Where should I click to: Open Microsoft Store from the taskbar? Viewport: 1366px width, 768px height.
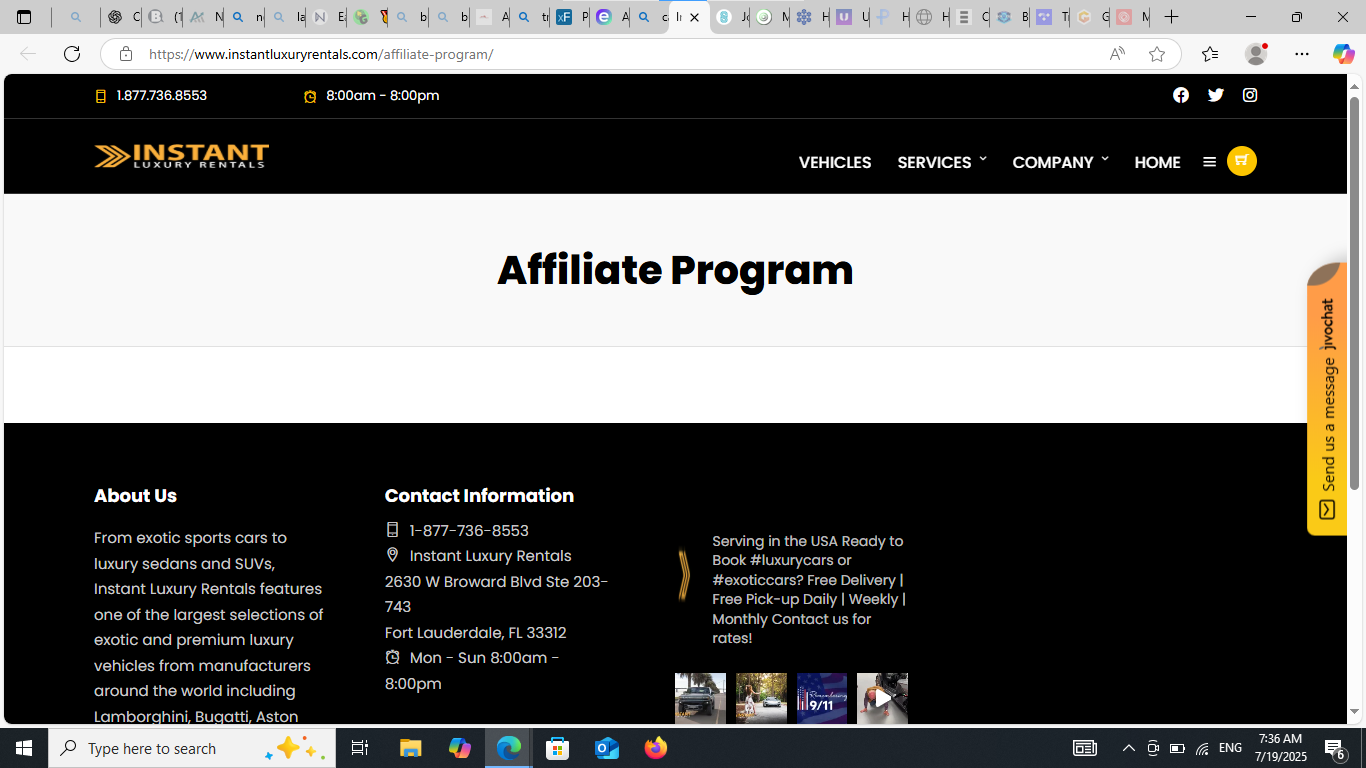coord(558,748)
